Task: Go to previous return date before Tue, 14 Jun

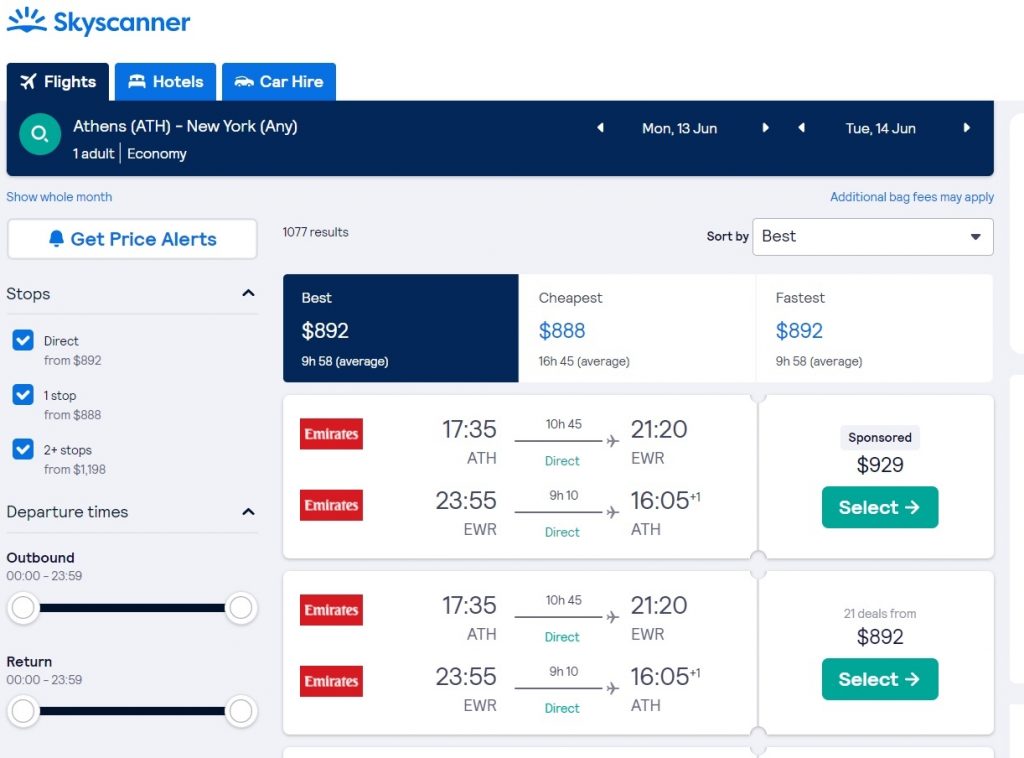Action: (x=801, y=128)
